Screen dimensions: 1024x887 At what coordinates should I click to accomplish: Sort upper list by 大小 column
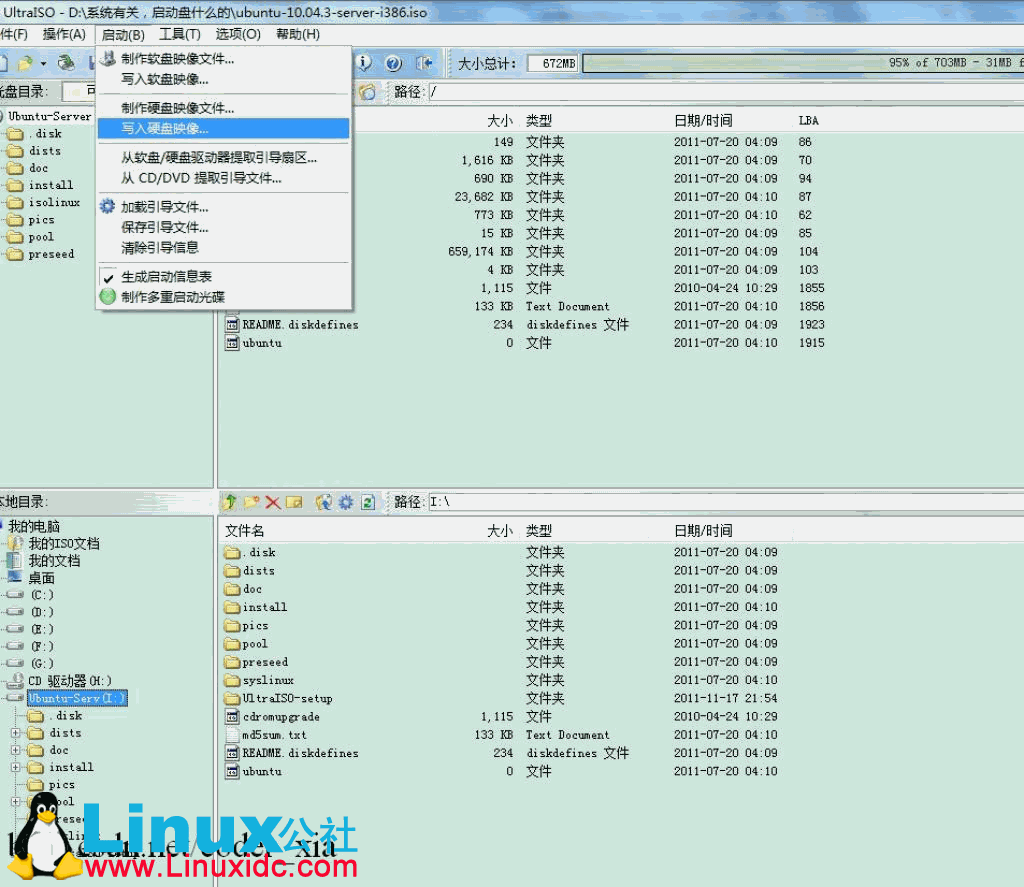tap(500, 120)
